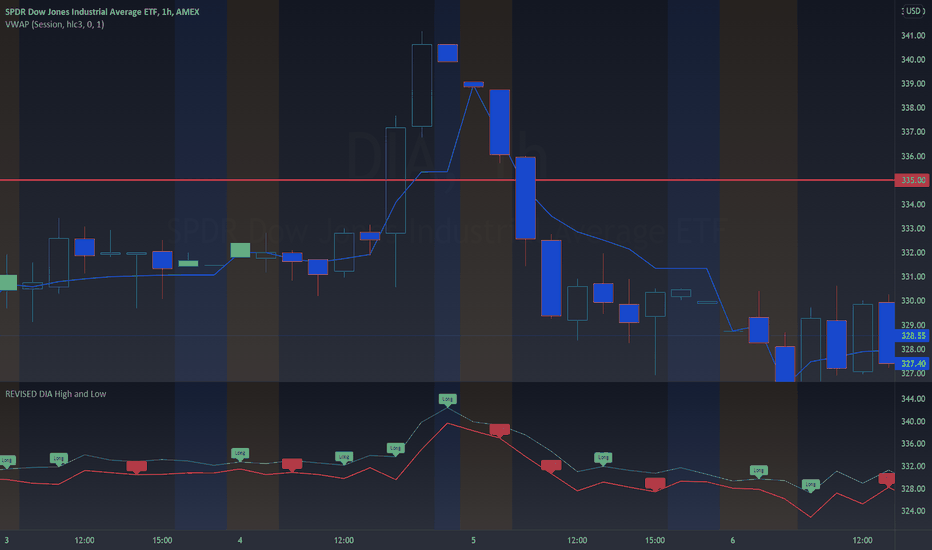Click the day 6 label on the time axis
932x550 pixels.
(x=733, y=540)
